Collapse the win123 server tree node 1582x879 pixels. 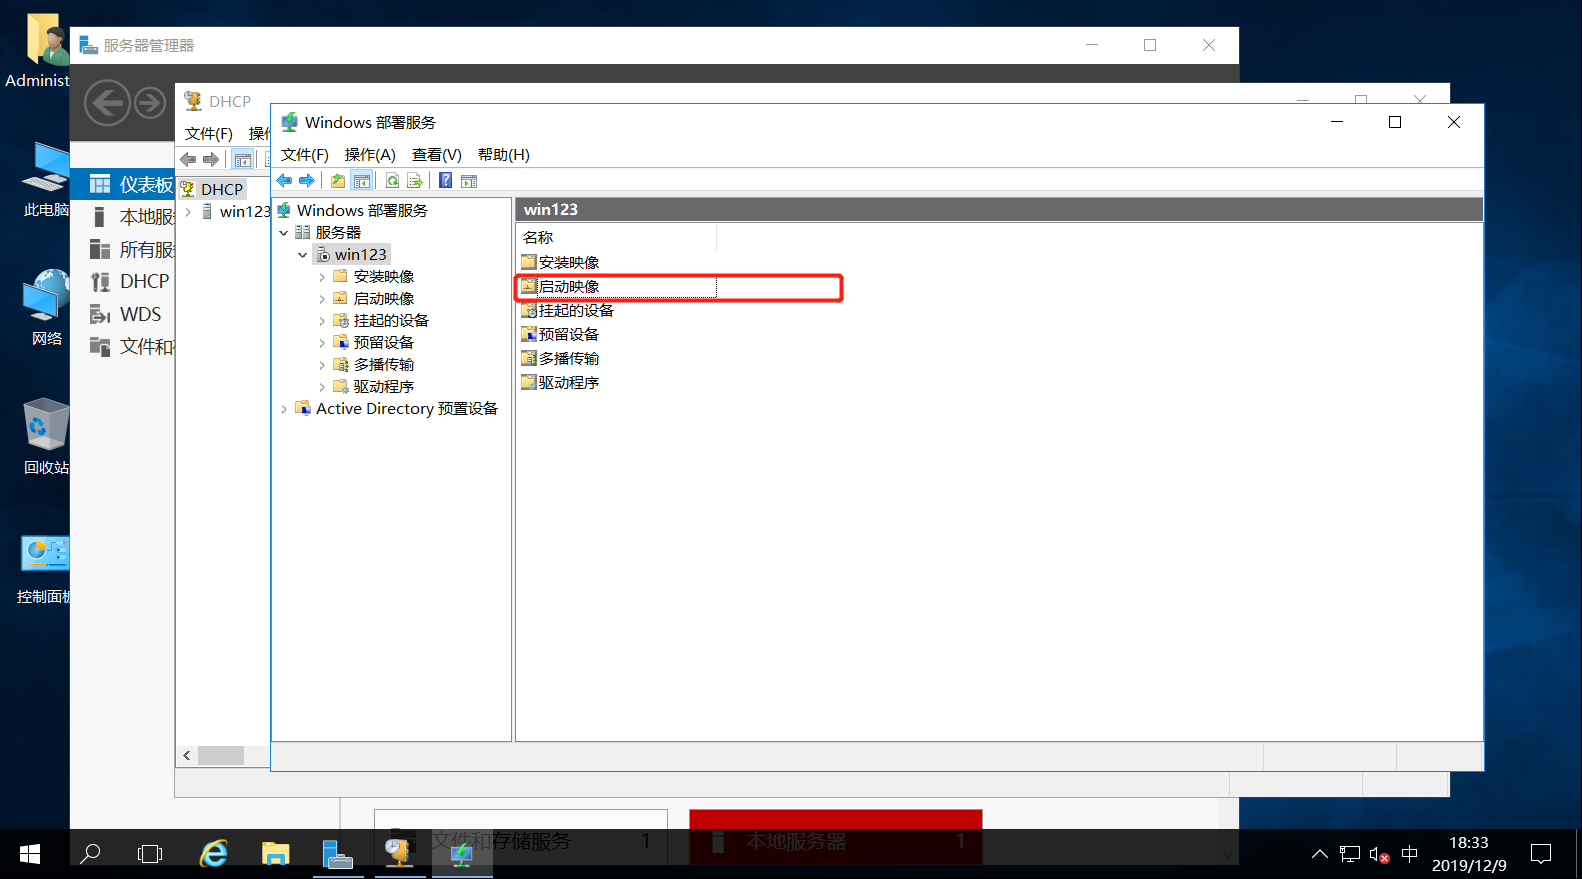(303, 255)
